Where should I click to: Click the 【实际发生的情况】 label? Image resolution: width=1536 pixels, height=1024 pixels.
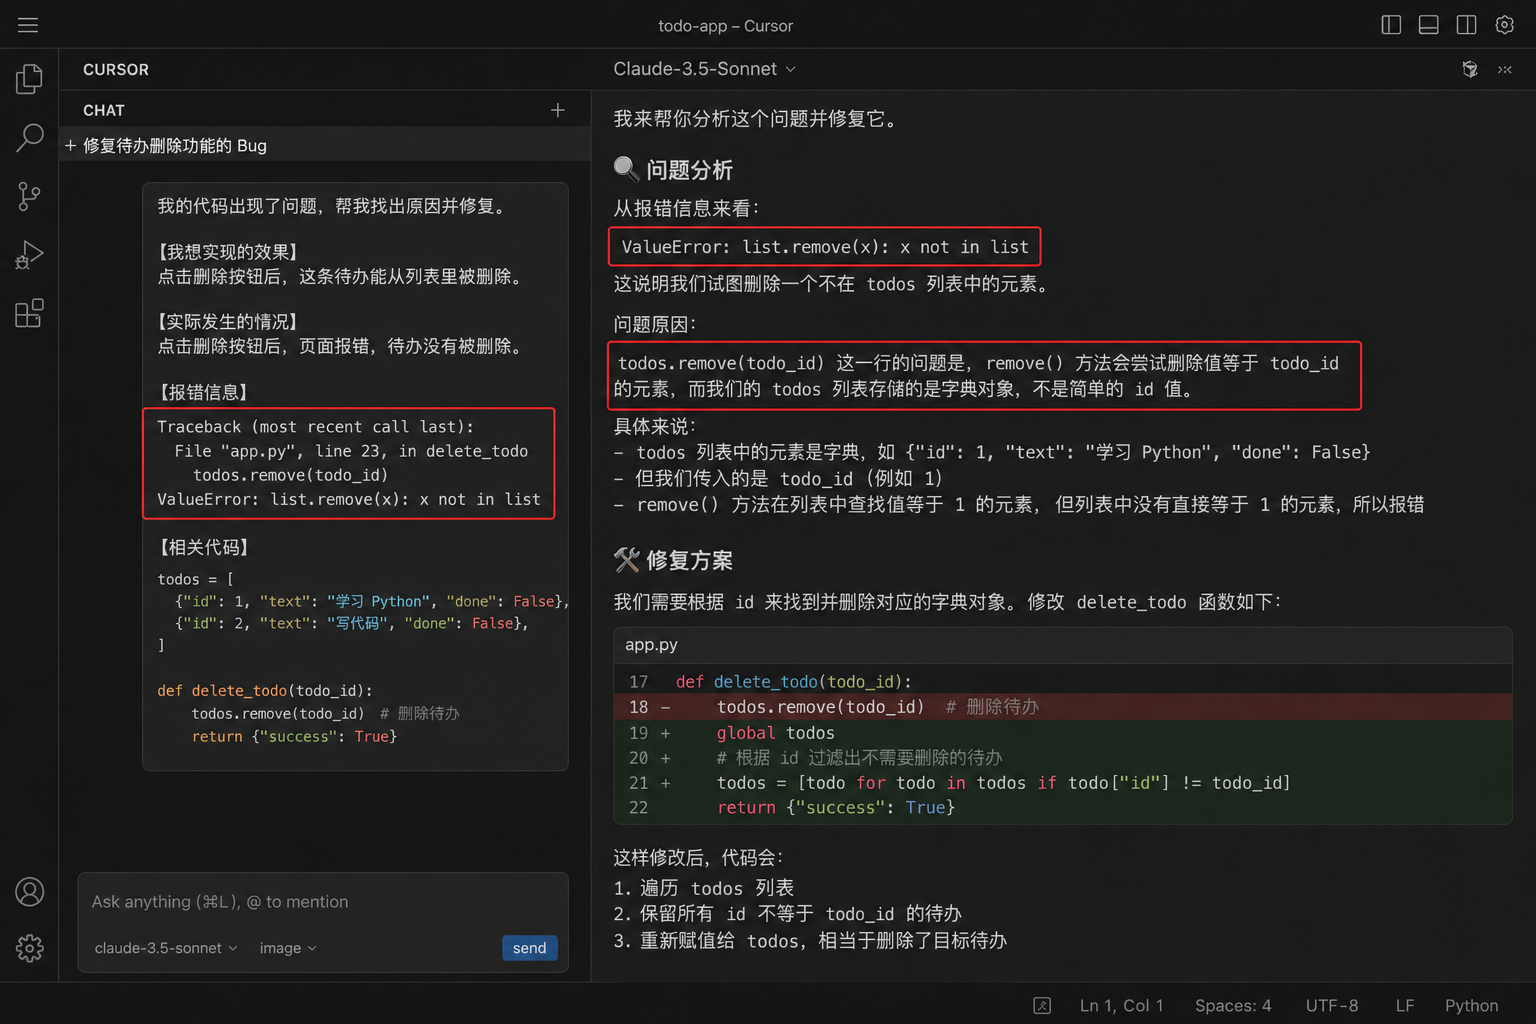tap(229, 322)
